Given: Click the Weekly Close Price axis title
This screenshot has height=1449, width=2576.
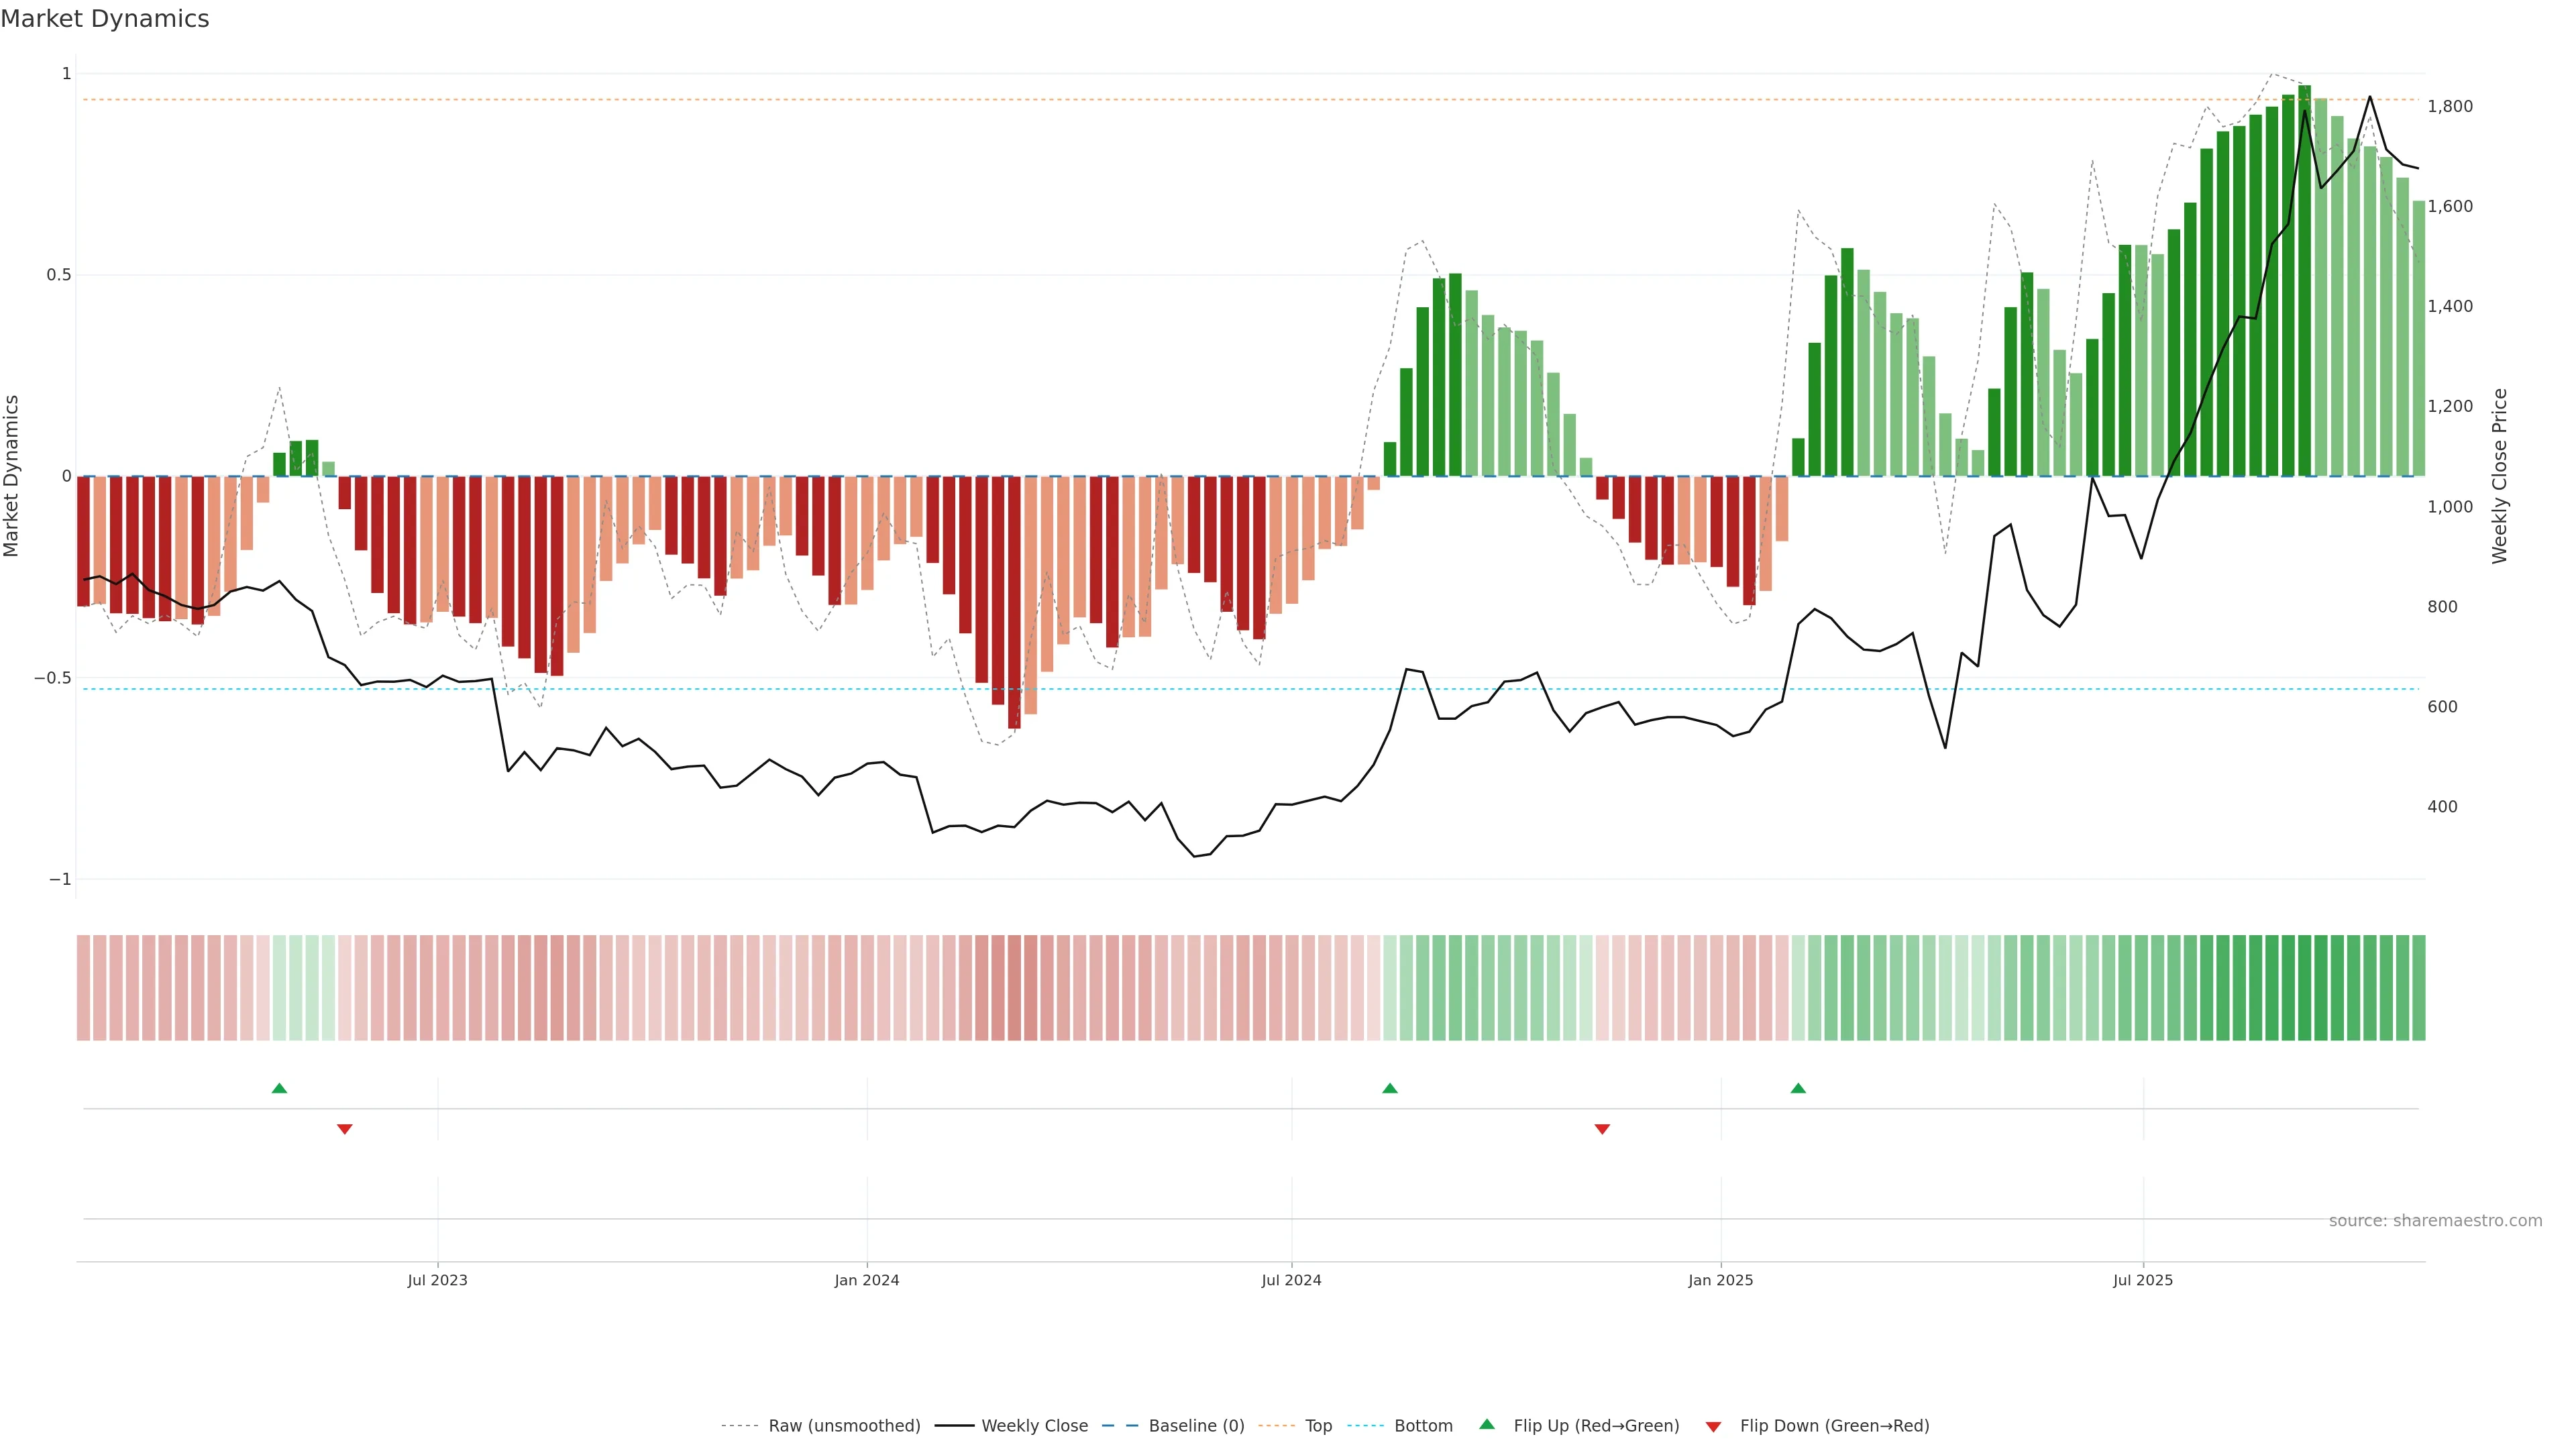Looking at the screenshot, I should (2499, 476).
